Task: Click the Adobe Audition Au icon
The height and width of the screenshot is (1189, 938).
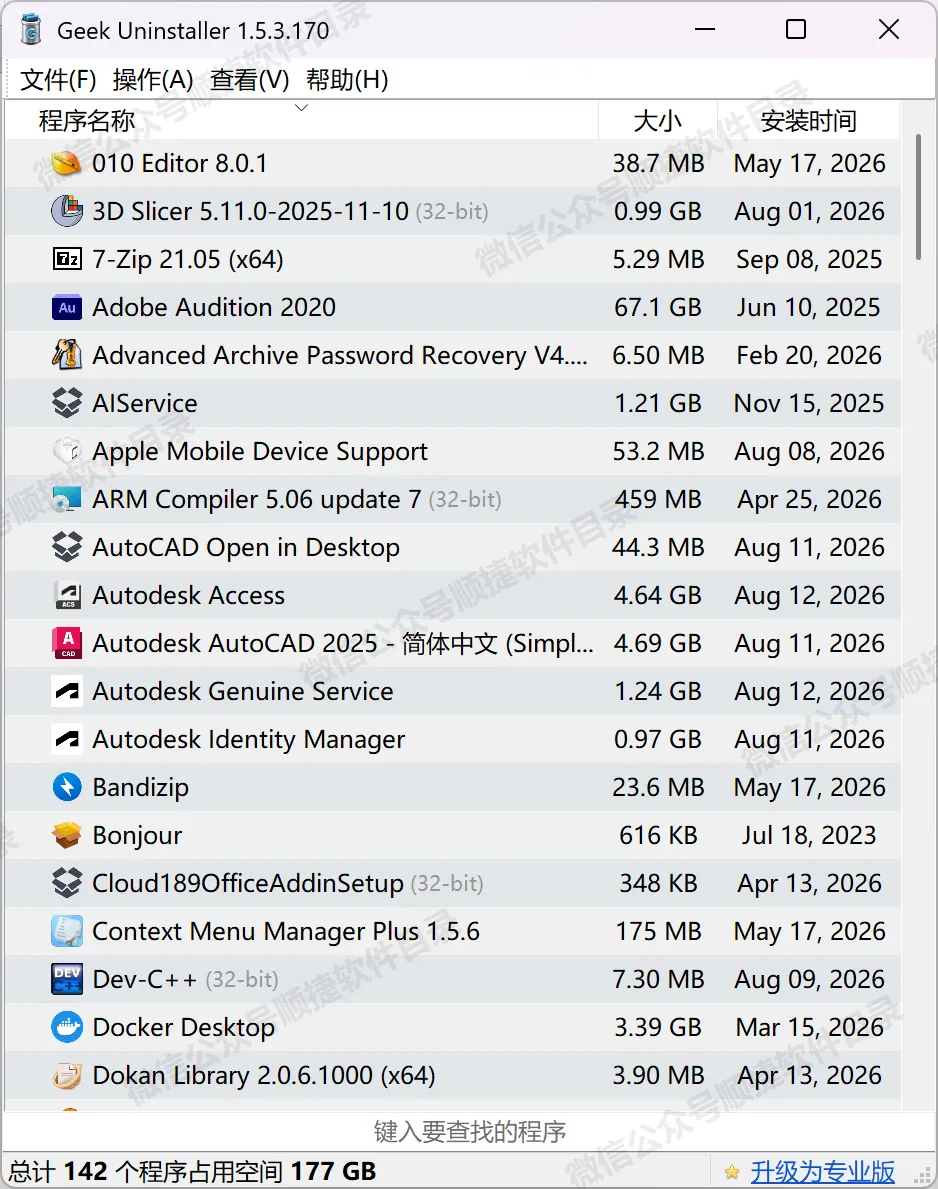Action: click(67, 307)
